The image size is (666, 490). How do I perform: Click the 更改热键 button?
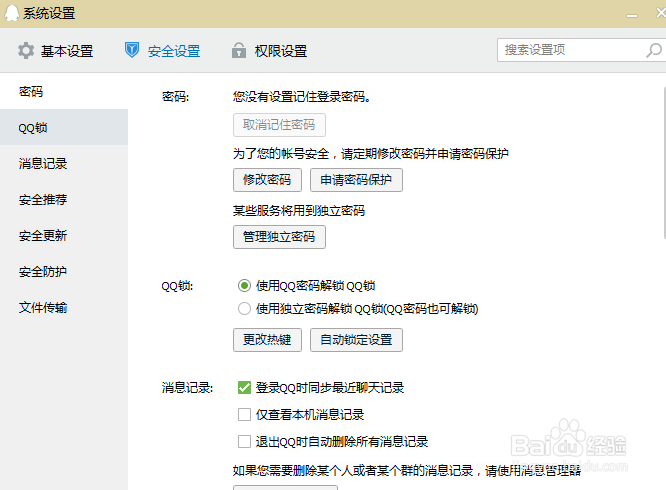(267, 340)
